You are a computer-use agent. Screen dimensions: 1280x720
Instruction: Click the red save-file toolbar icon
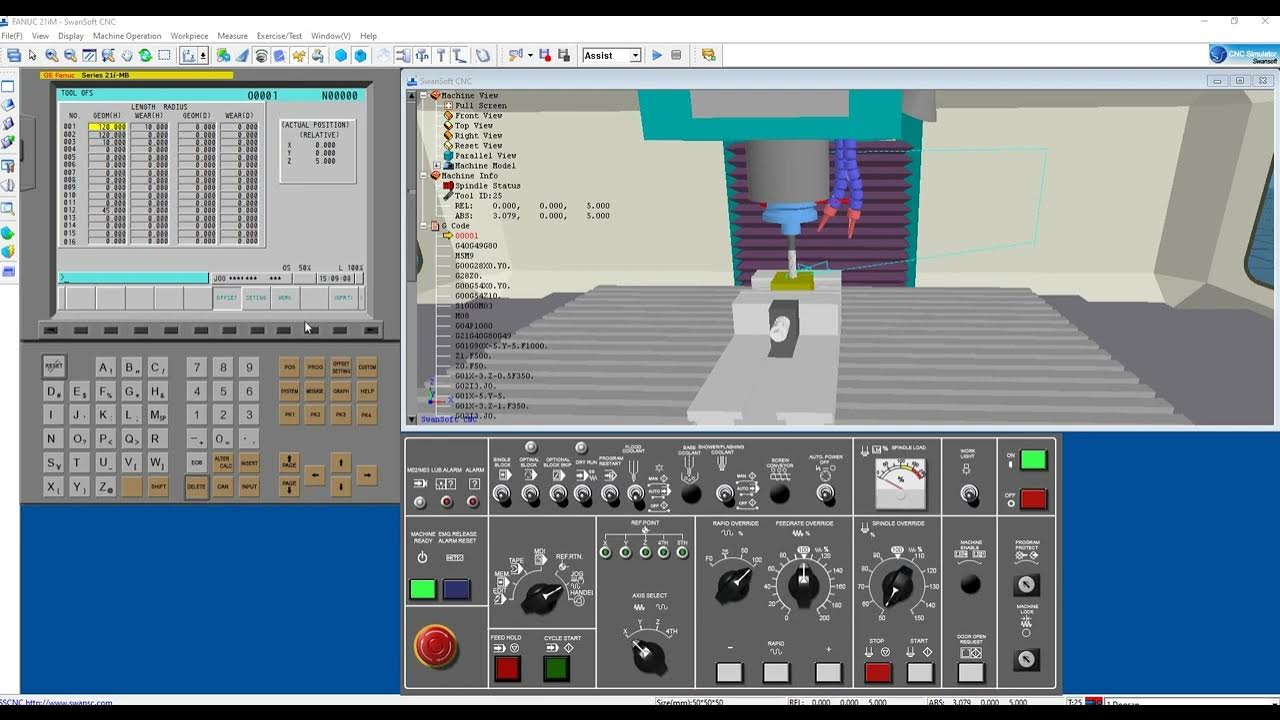[x=545, y=56]
